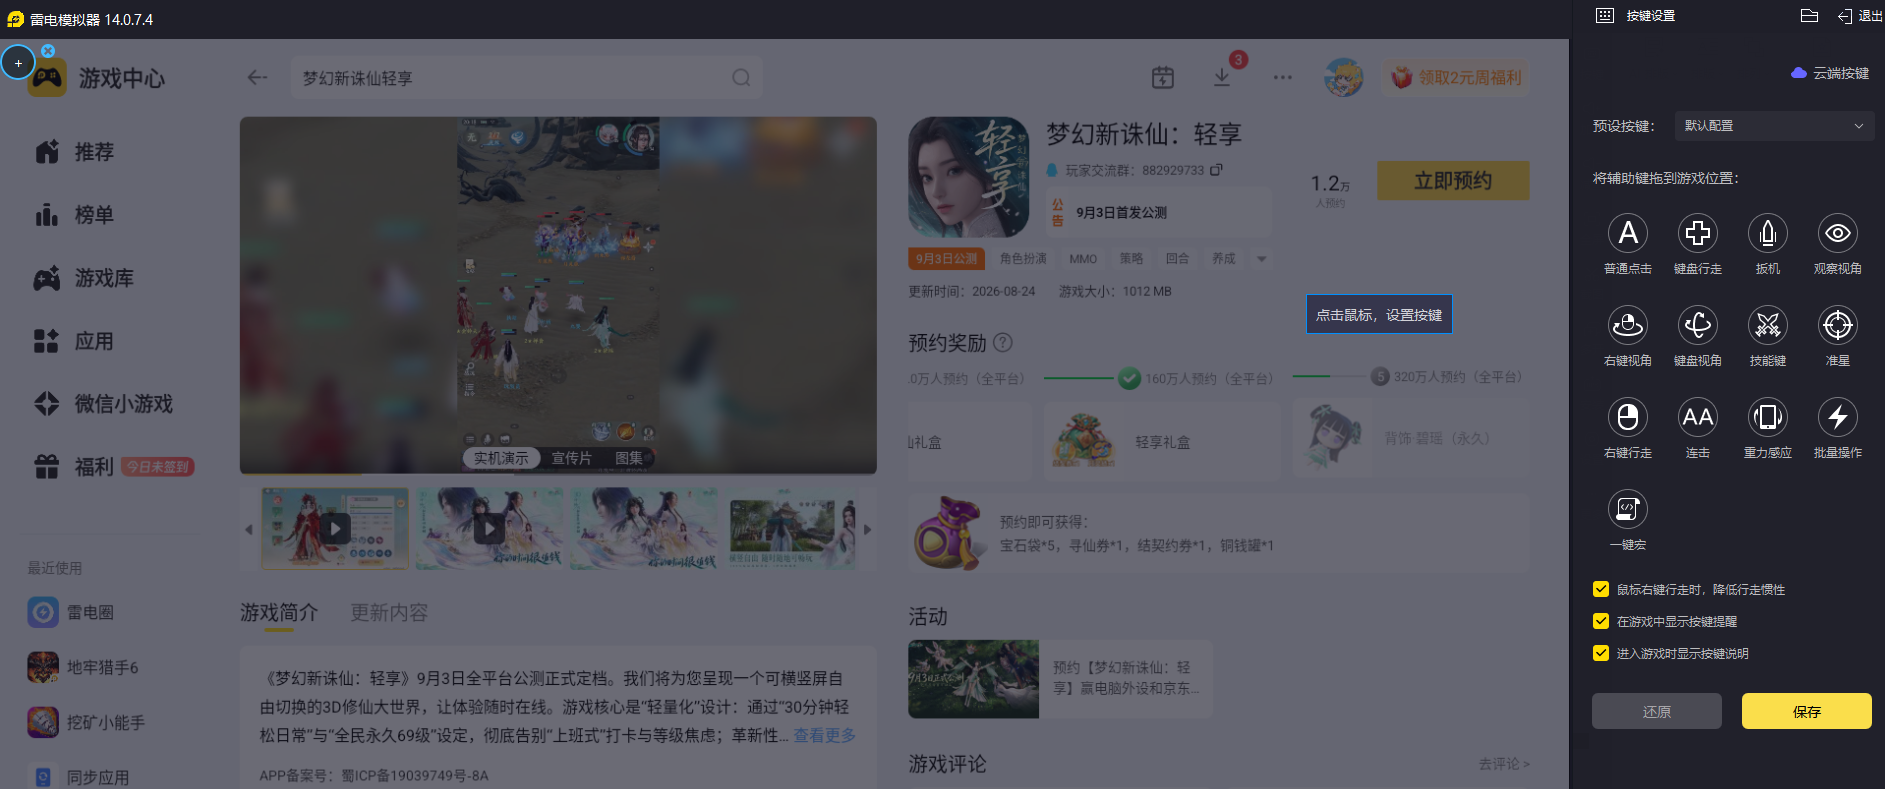Play the first video thumbnail with red-dressed character
1885x789 pixels.
pos(335,529)
